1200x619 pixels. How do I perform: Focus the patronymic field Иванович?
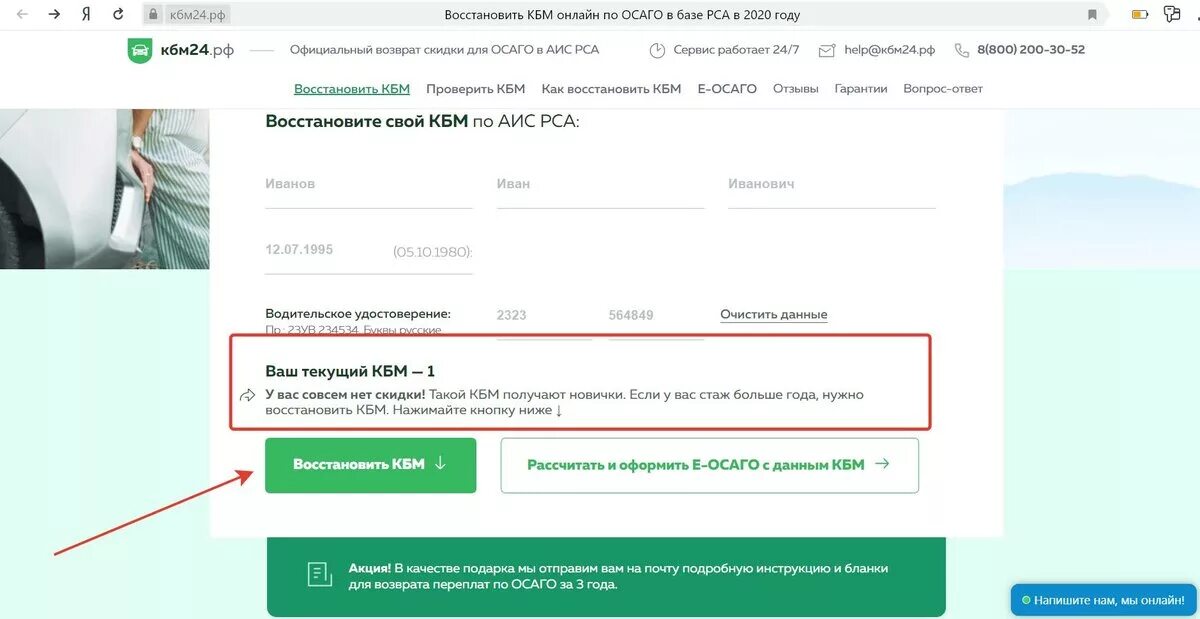pyautogui.click(x=832, y=185)
